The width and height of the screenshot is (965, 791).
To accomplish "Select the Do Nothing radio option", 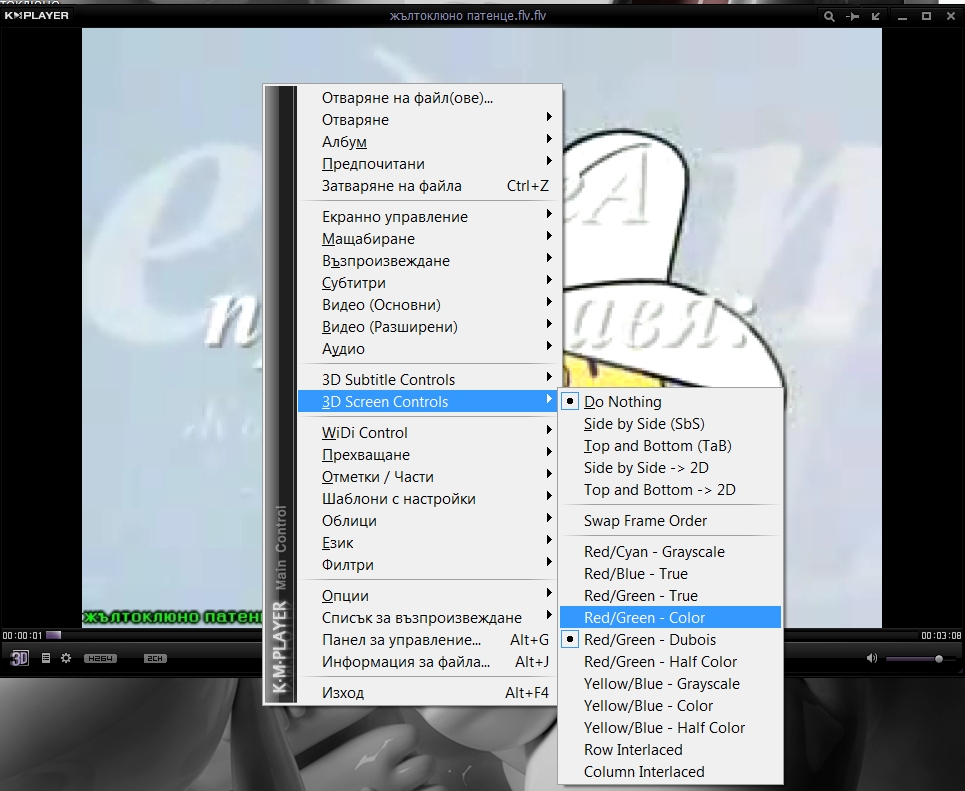I will coord(622,402).
